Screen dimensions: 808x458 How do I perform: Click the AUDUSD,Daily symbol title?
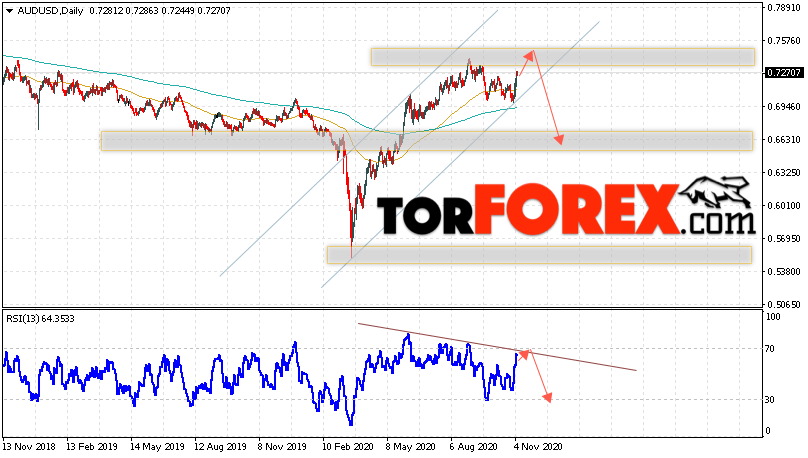click(x=50, y=11)
